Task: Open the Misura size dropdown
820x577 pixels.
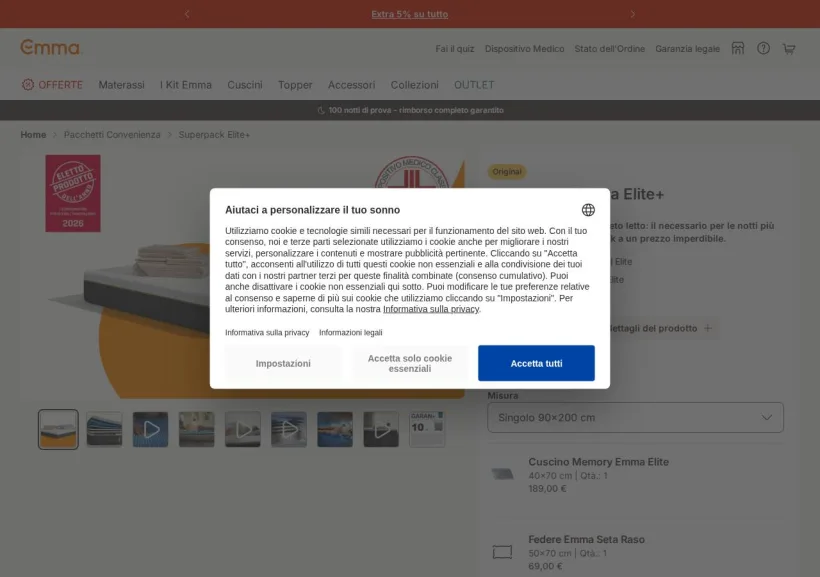Action: [635, 417]
